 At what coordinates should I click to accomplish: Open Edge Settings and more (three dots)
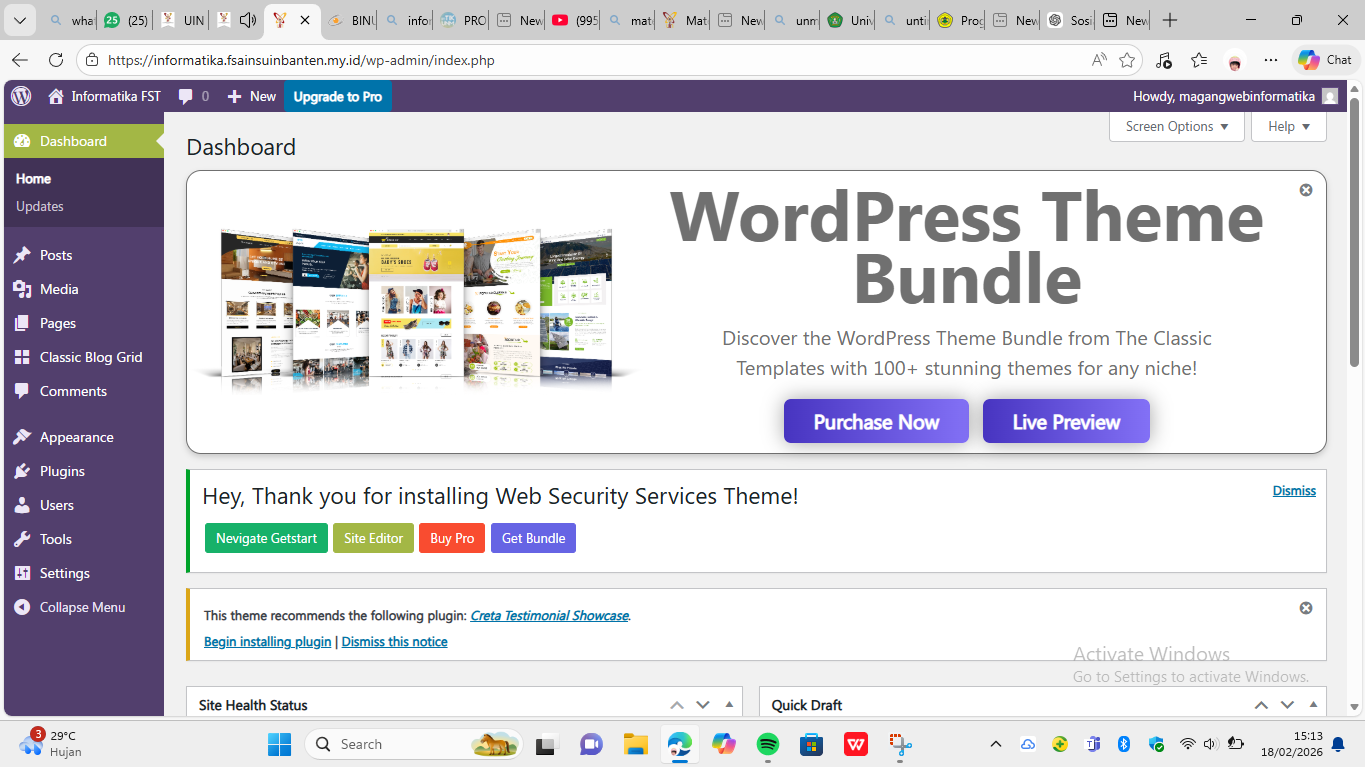coord(1271,60)
